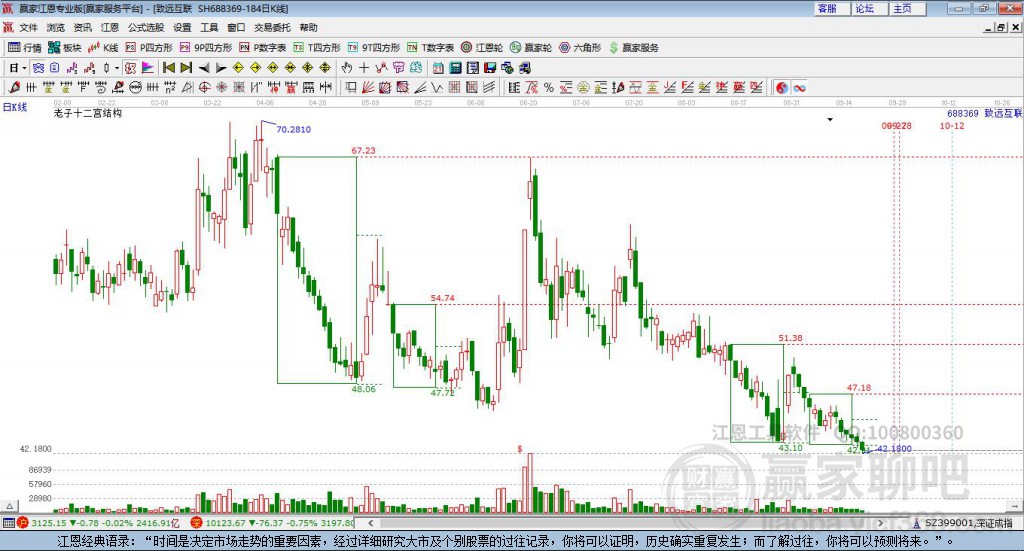Expand the candlestick style dropdown arrow
The width and height of the screenshot is (1024, 551).
(117, 68)
